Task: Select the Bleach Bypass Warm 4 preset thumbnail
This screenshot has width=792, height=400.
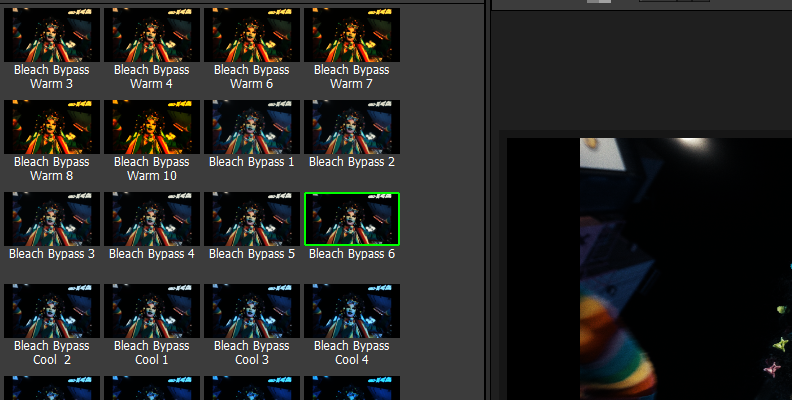Action: pos(152,35)
